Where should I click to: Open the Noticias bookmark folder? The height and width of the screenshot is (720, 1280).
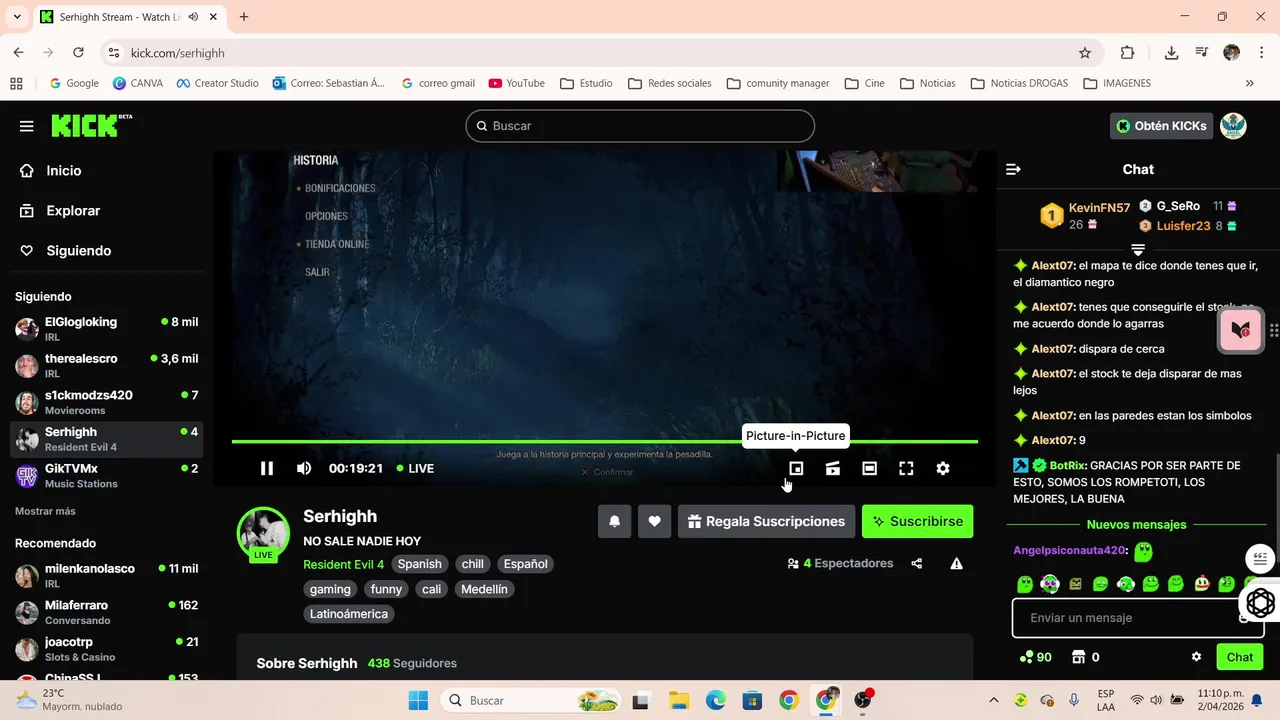[927, 83]
